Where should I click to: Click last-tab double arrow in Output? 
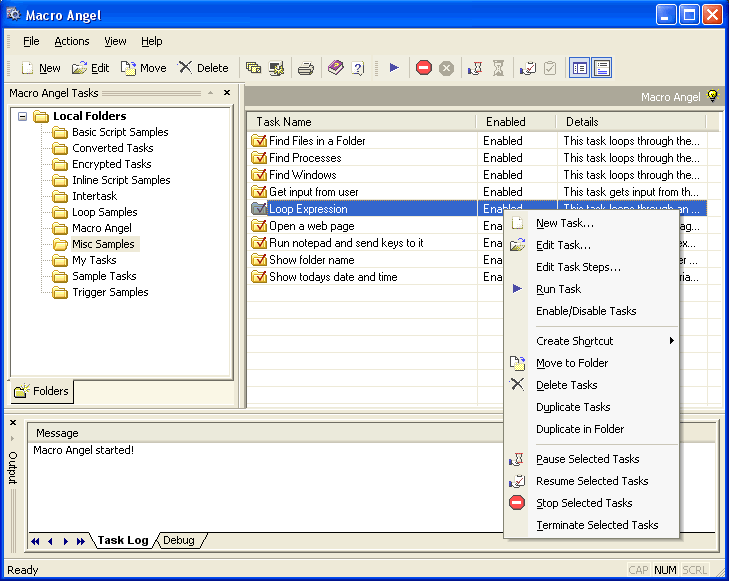tap(81, 541)
